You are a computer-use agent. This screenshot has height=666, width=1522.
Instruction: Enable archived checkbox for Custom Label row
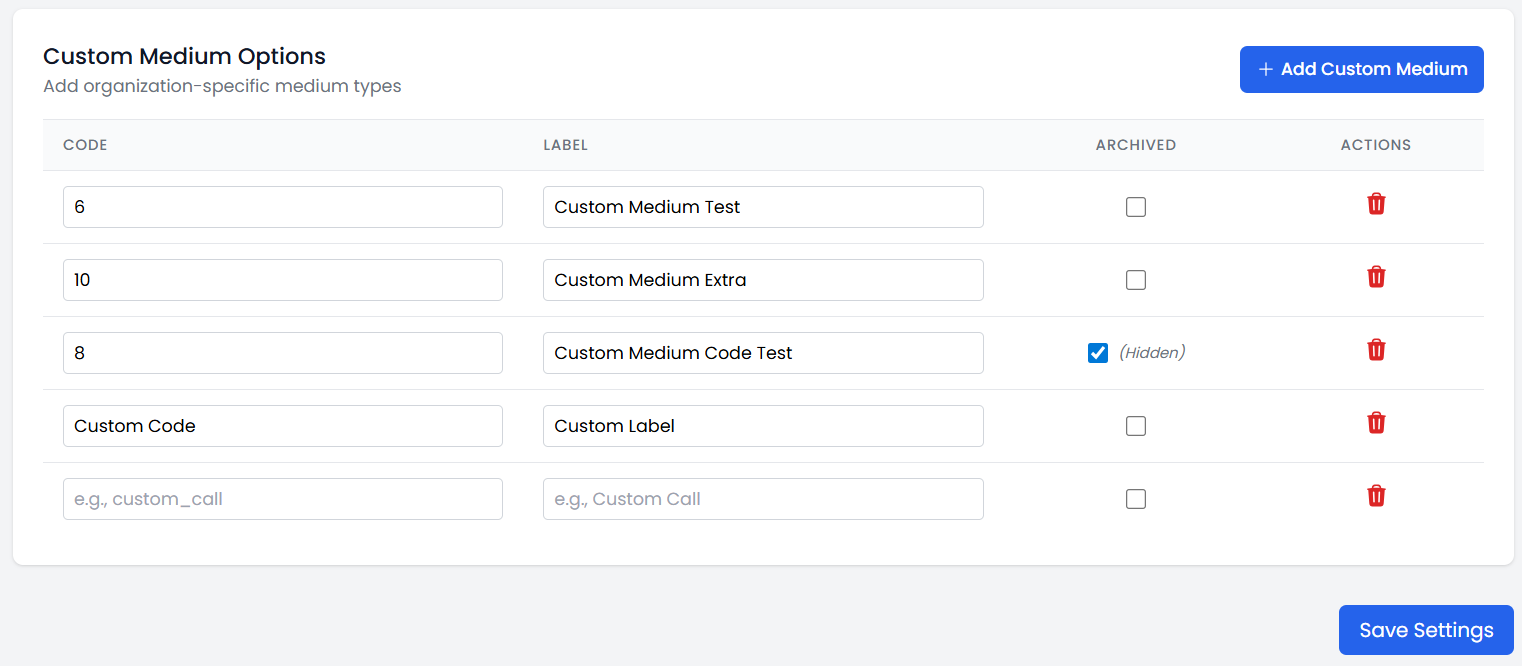1135,426
